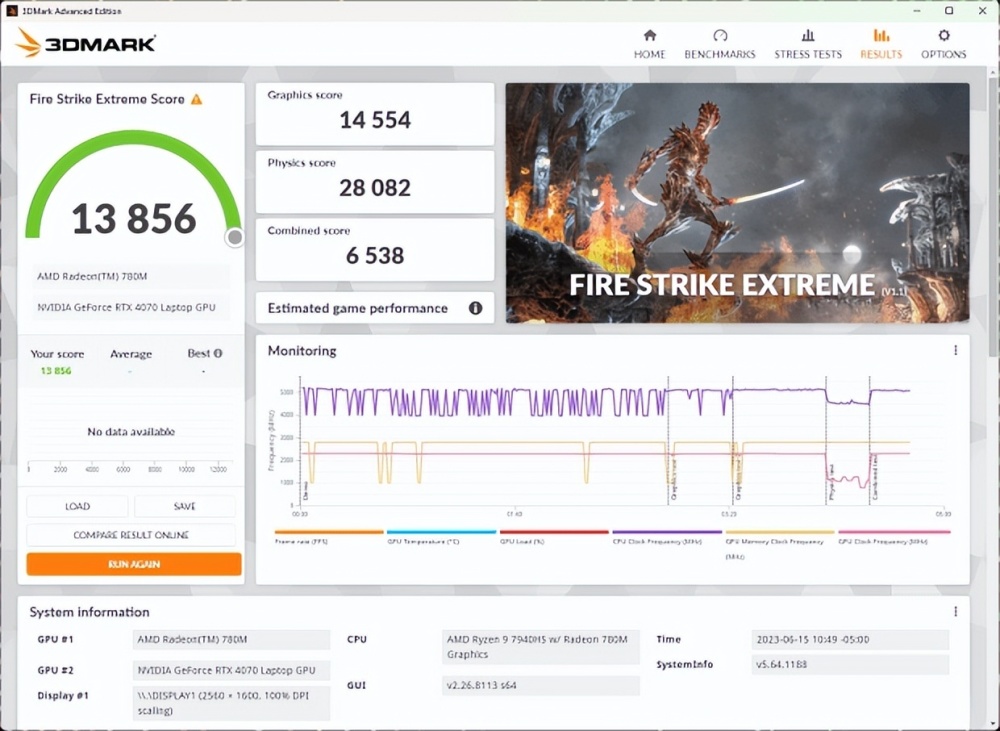Click the Combined score 6 538 card
This screenshot has width=1000, height=731.
[375, 249]
